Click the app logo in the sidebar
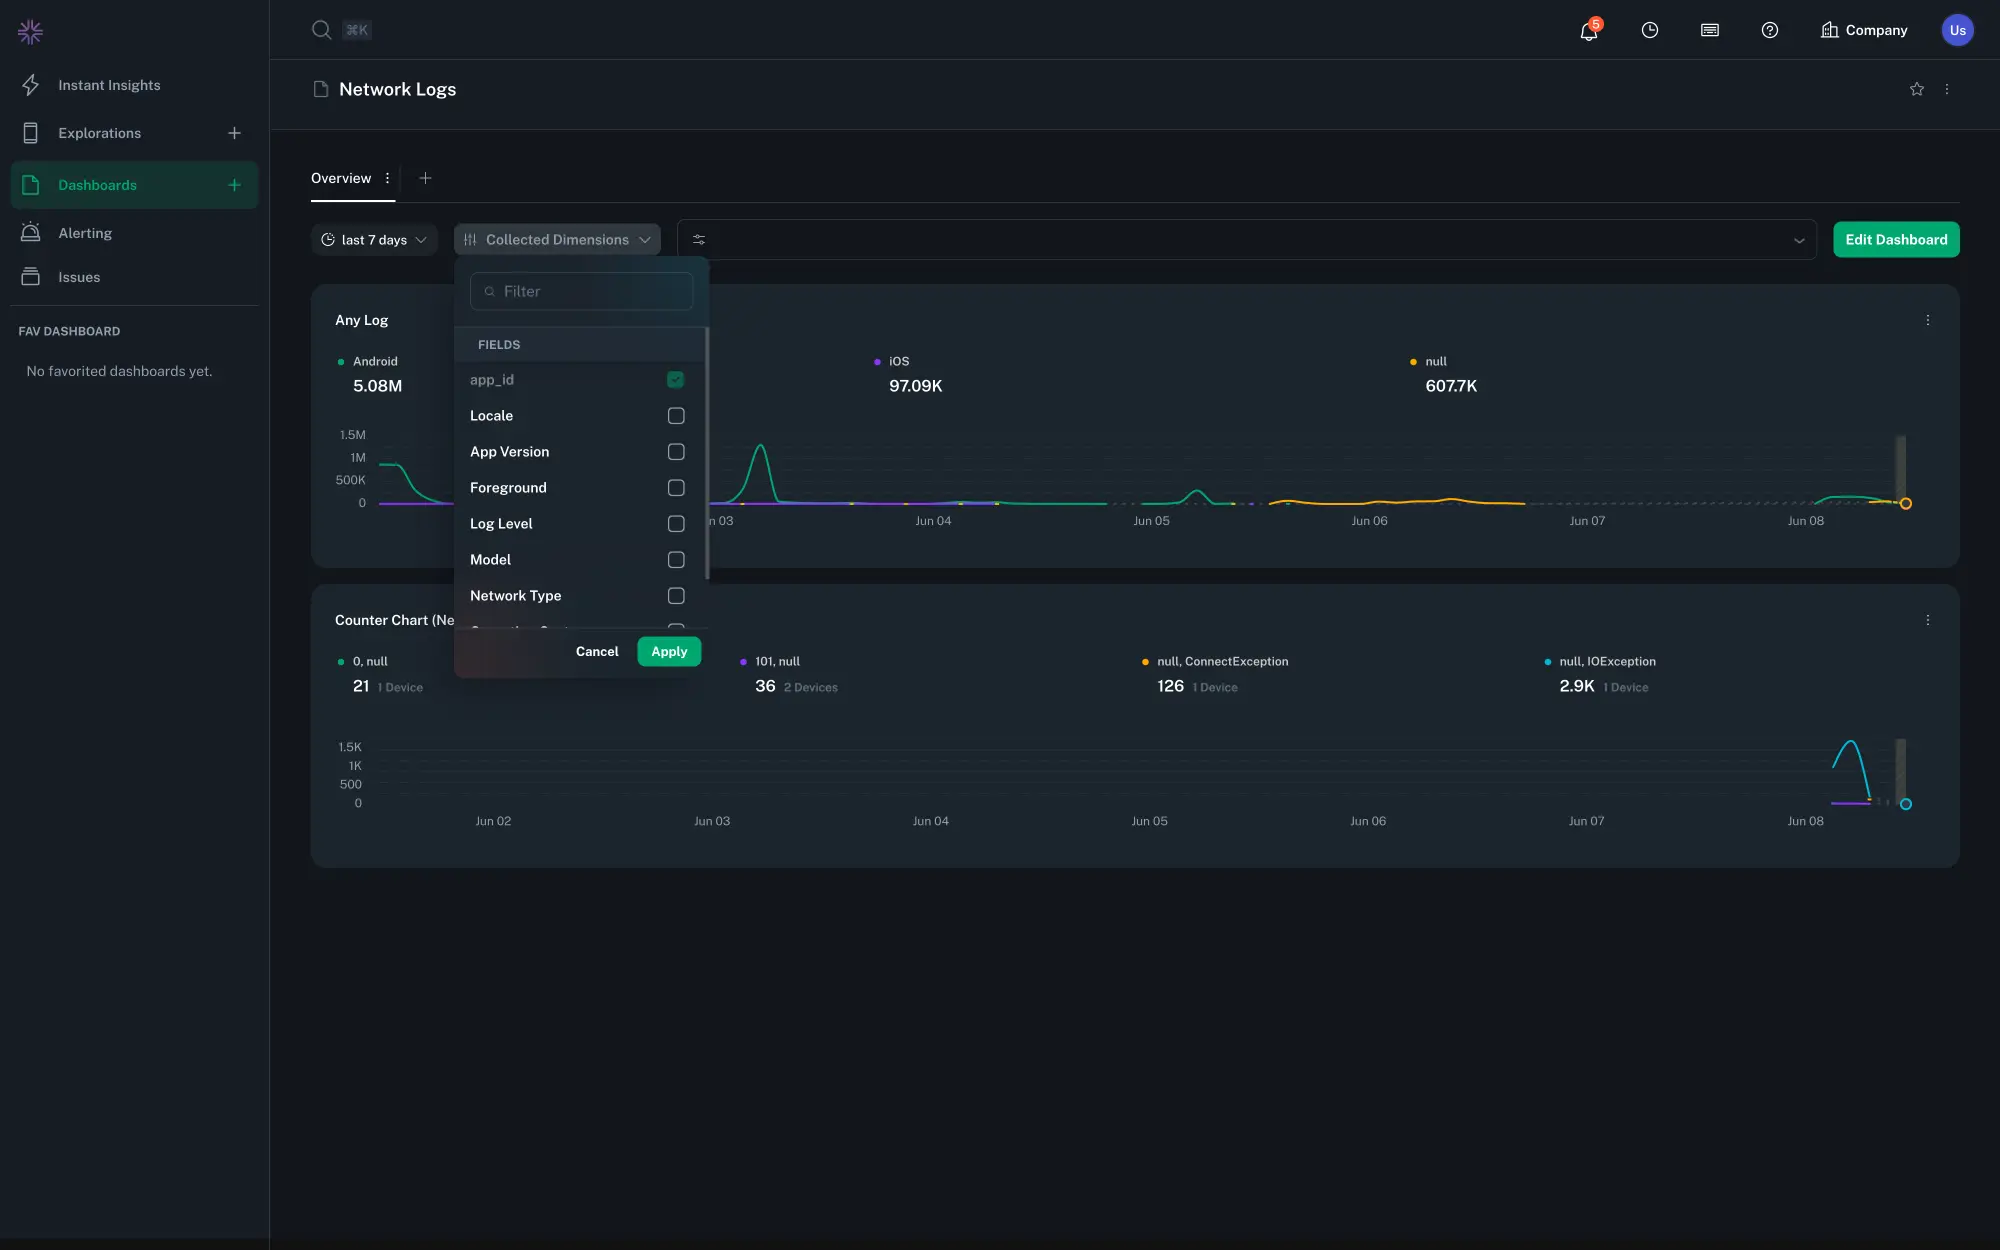Image resolution: width=2000 pixels, height=1250 pixels. [x=30, y=32]
